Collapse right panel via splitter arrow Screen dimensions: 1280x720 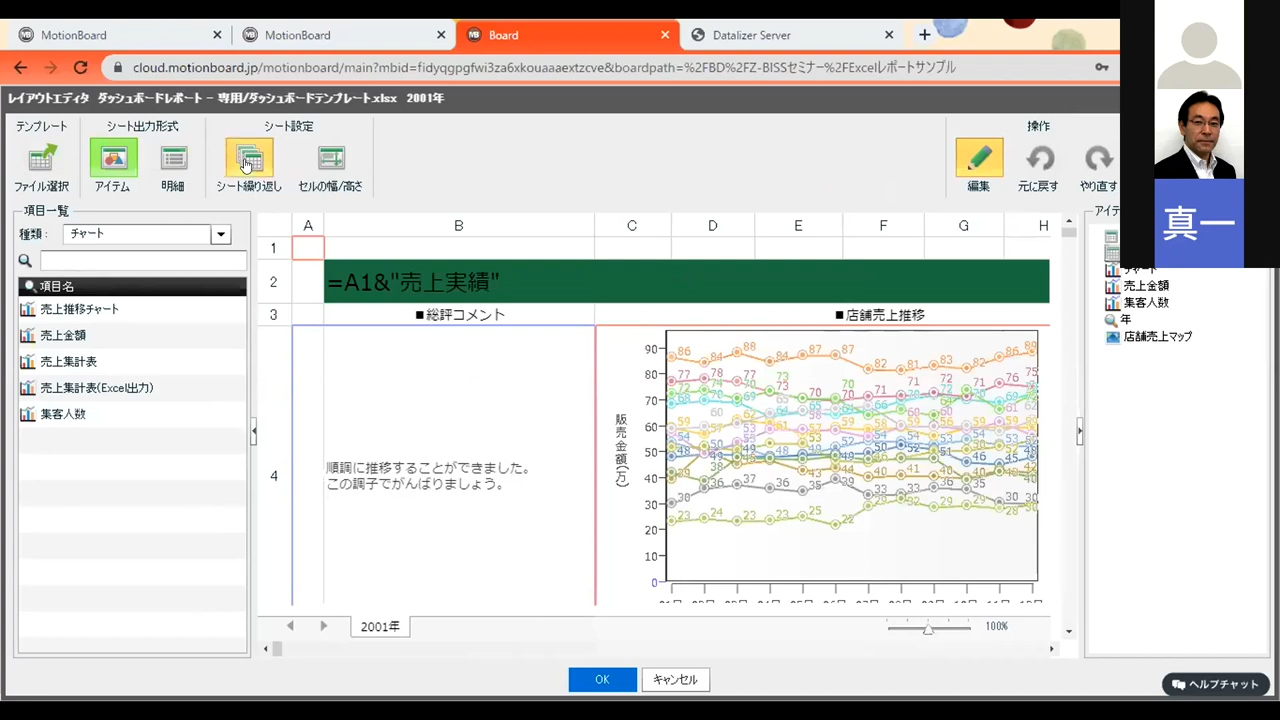(x=1079, y=432)
